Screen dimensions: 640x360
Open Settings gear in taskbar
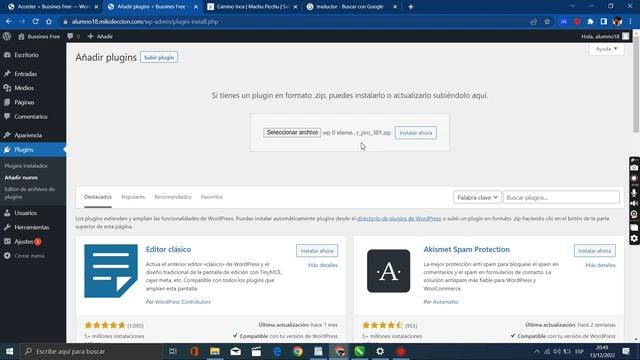[x=380, y=351]
